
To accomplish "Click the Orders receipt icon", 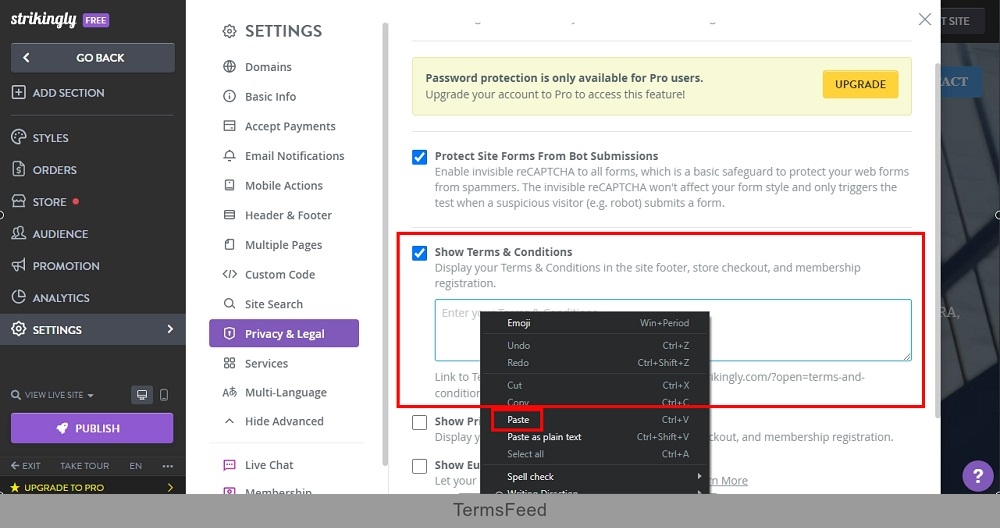I will pyautogui.click(x=18, y=169).
